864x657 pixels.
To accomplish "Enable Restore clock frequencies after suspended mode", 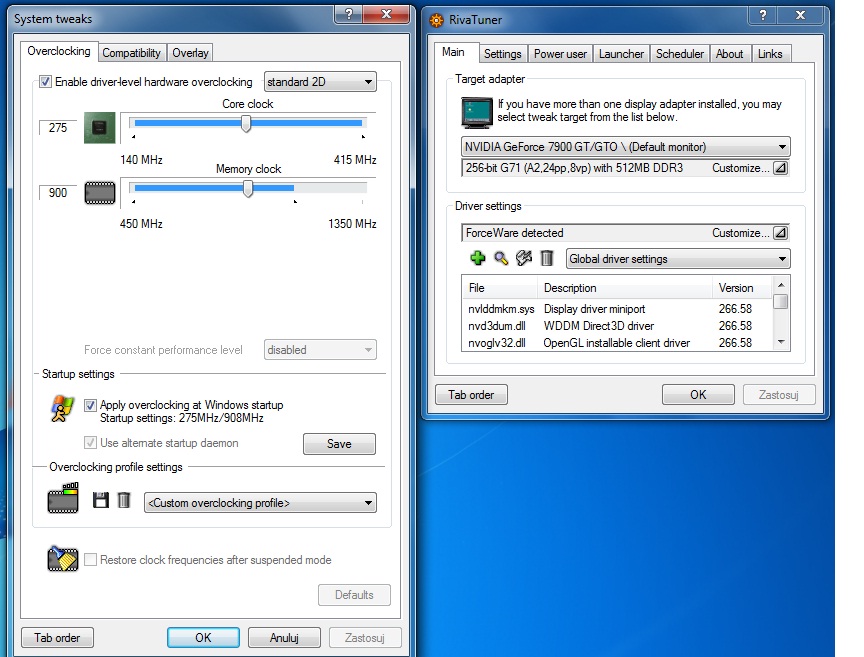I will (x=90, y=559).
